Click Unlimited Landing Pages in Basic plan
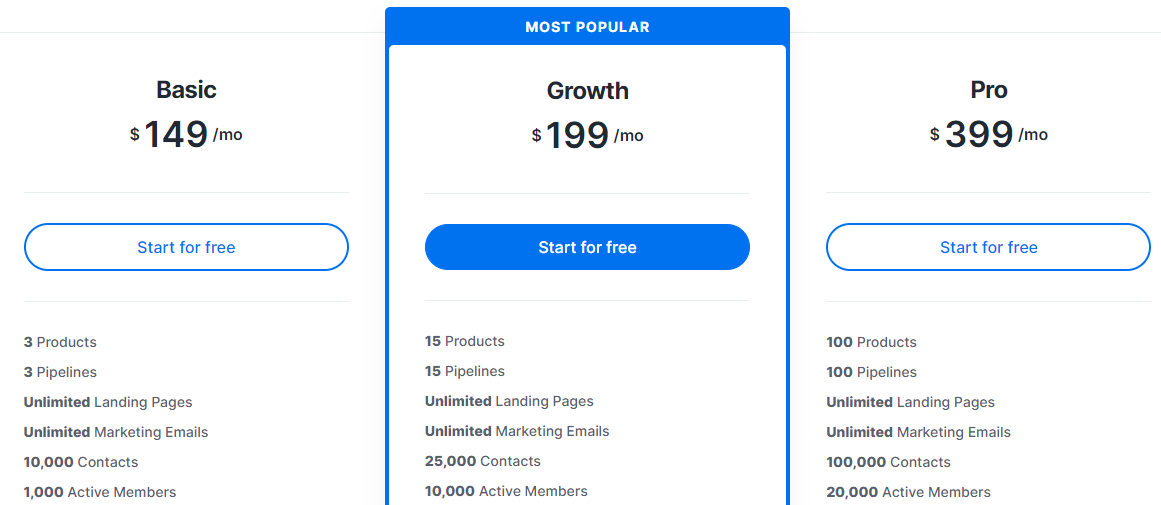The image size is (1161, 505). click(x=108, y=402)
